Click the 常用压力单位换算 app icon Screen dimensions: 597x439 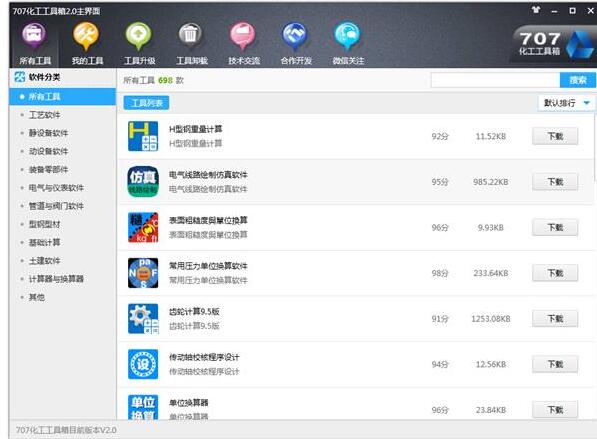click(143, 273)
